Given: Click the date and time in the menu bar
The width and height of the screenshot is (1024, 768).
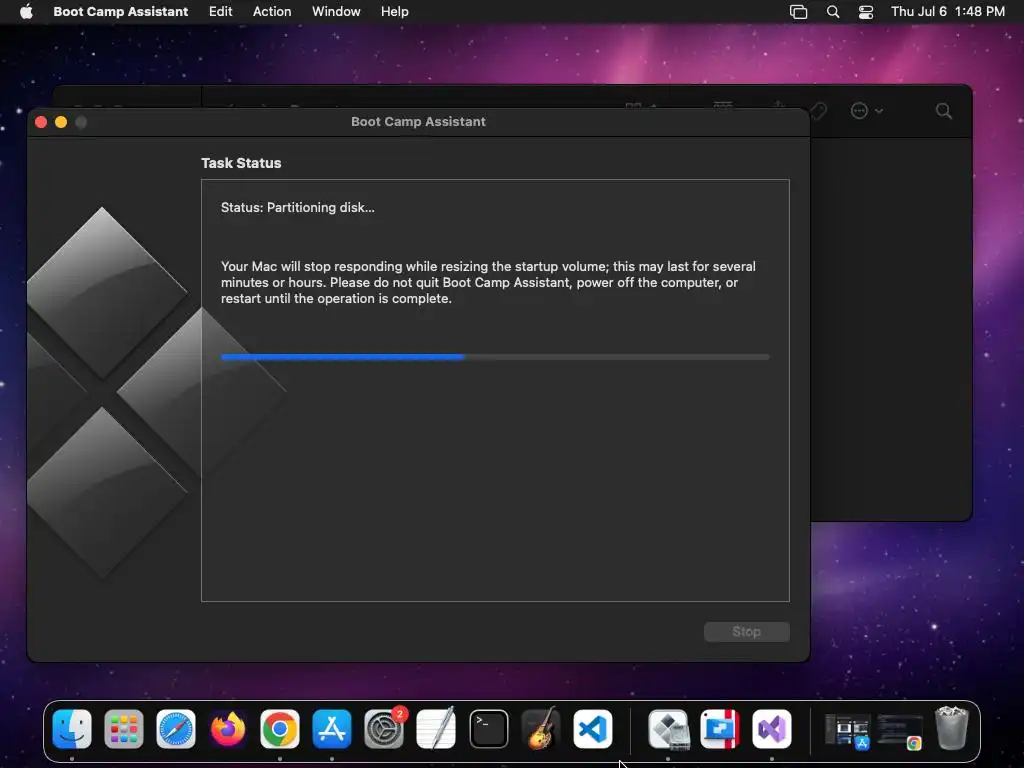Looking at the screenshot, I should coord(948,12).
